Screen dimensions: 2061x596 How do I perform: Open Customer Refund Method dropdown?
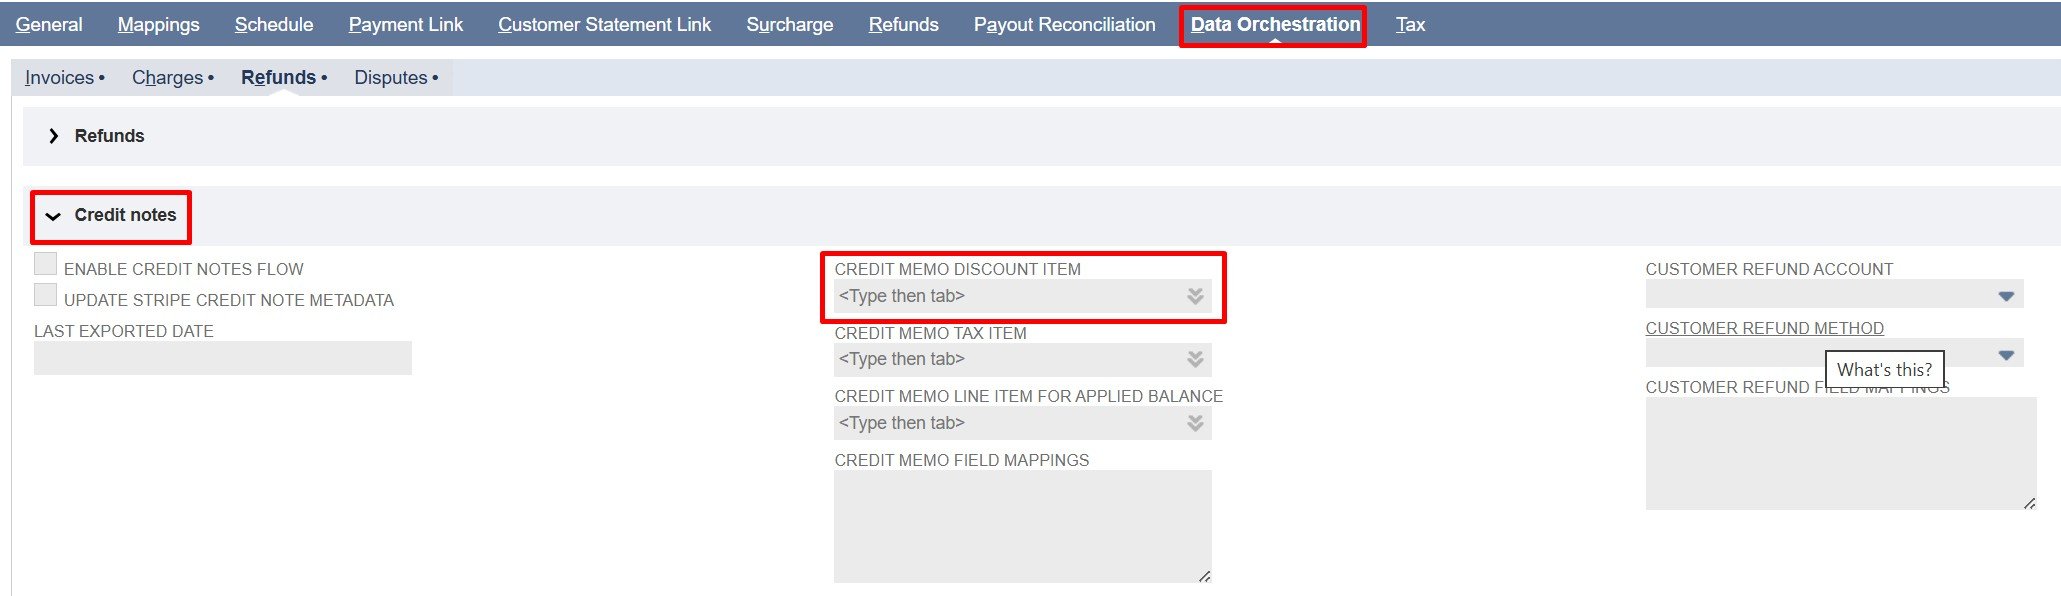coord(2005,355)
